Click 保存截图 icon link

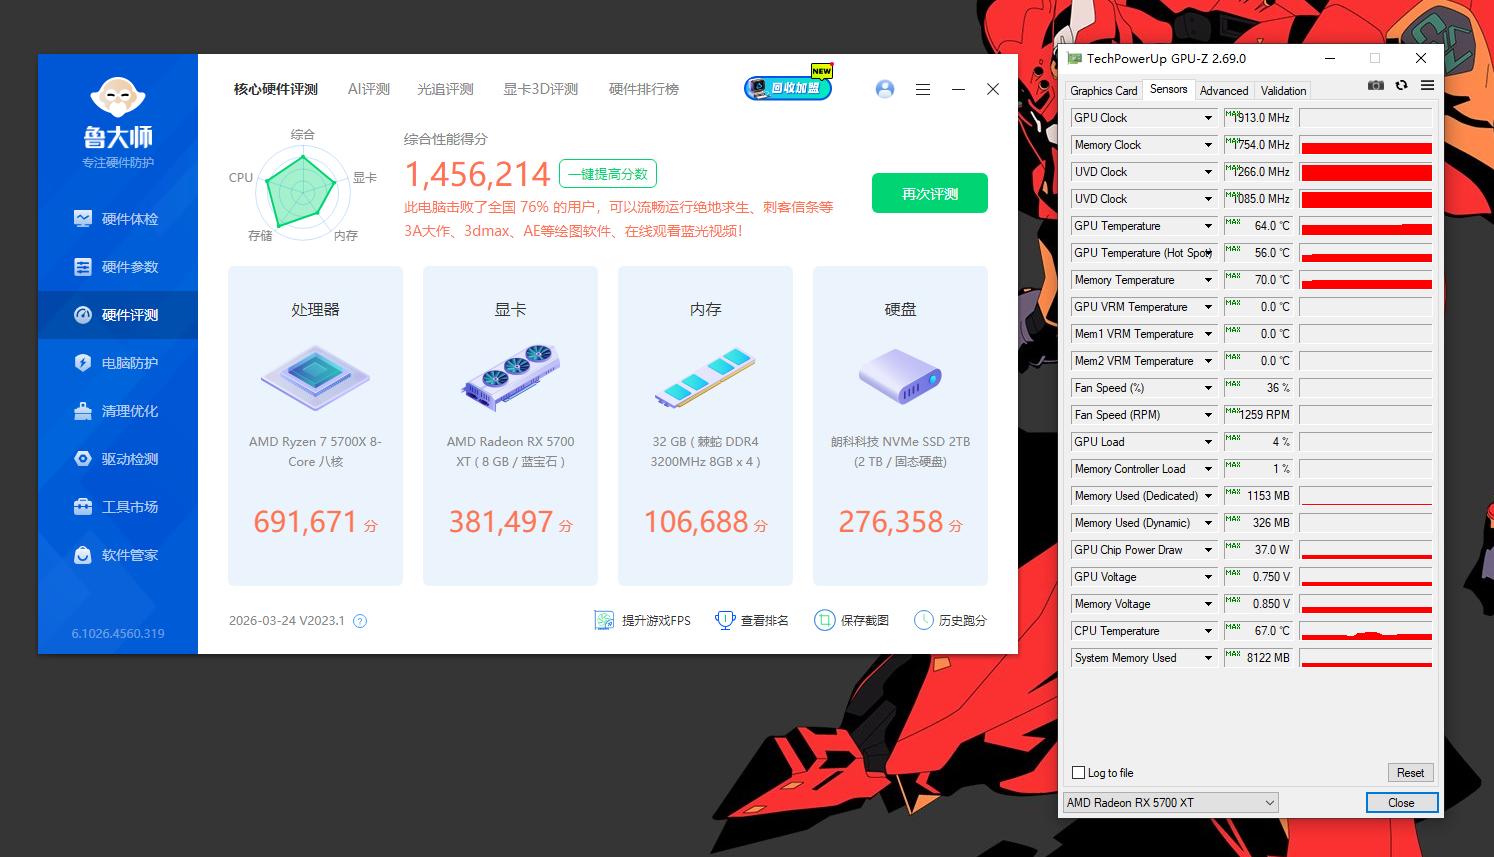tap(852, 620)
